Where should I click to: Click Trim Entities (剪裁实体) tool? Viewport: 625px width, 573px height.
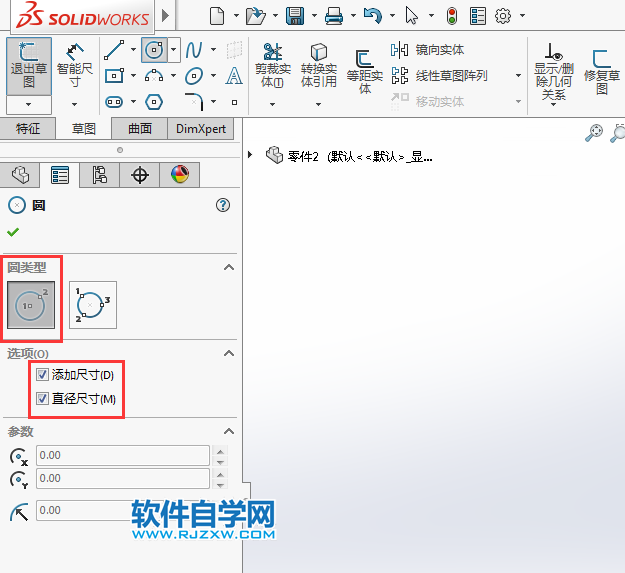click(x=273, y=66)
